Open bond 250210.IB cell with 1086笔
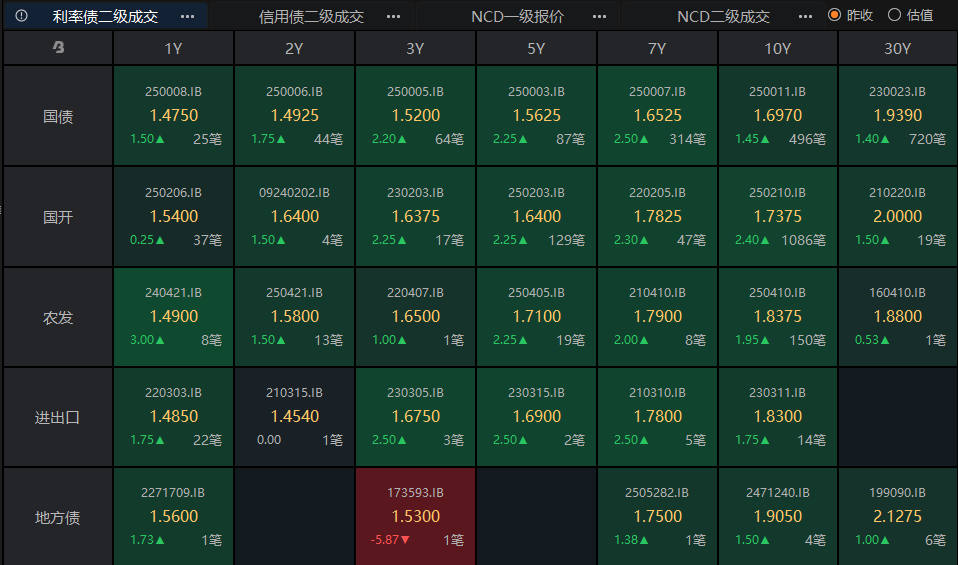This screenshot has width=958, height=565. tap(778, 217)
